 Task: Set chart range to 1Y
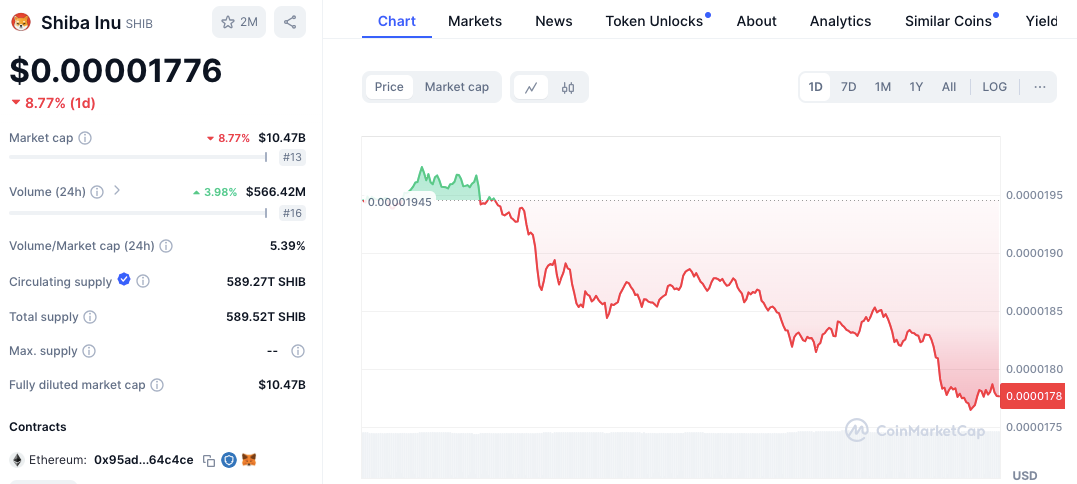pyautogui.click(x=916, y=87)
